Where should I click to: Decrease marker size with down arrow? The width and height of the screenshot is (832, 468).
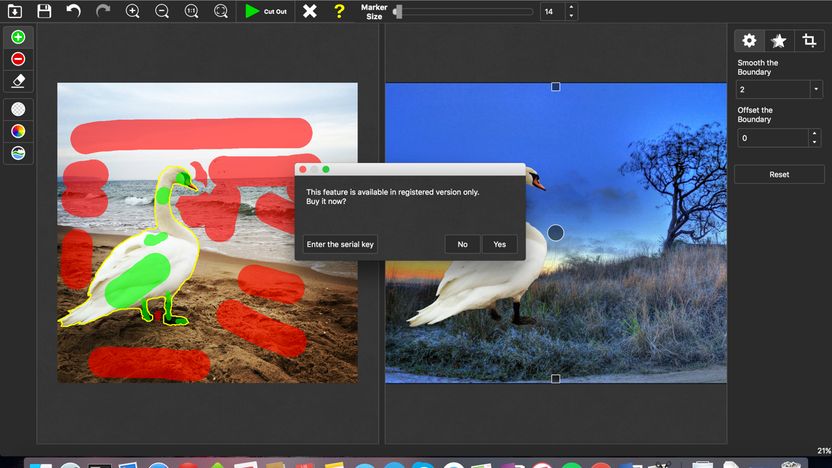click(x=571, y=15)
